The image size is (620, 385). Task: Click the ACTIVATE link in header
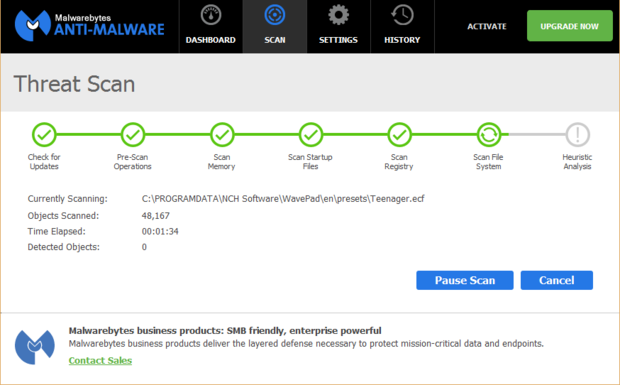[487, 26]
